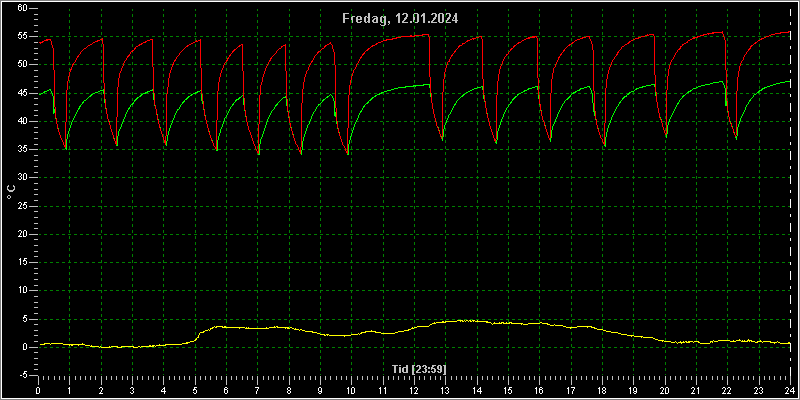The width and height of the screenshot is (800, 400).
Task: Select hour 0 on the time axis
Action: (38, 390)
